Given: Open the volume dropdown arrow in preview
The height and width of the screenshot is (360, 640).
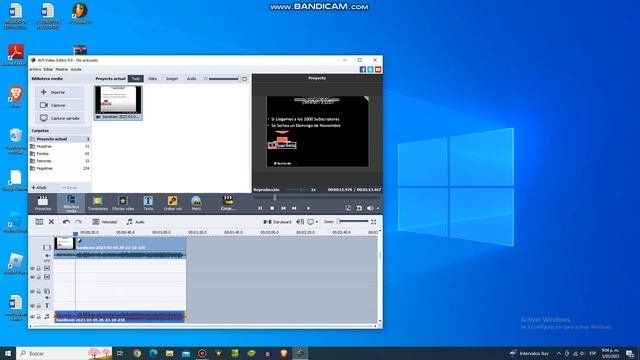Looking at the screenshot, I should (x=378, y=208).
